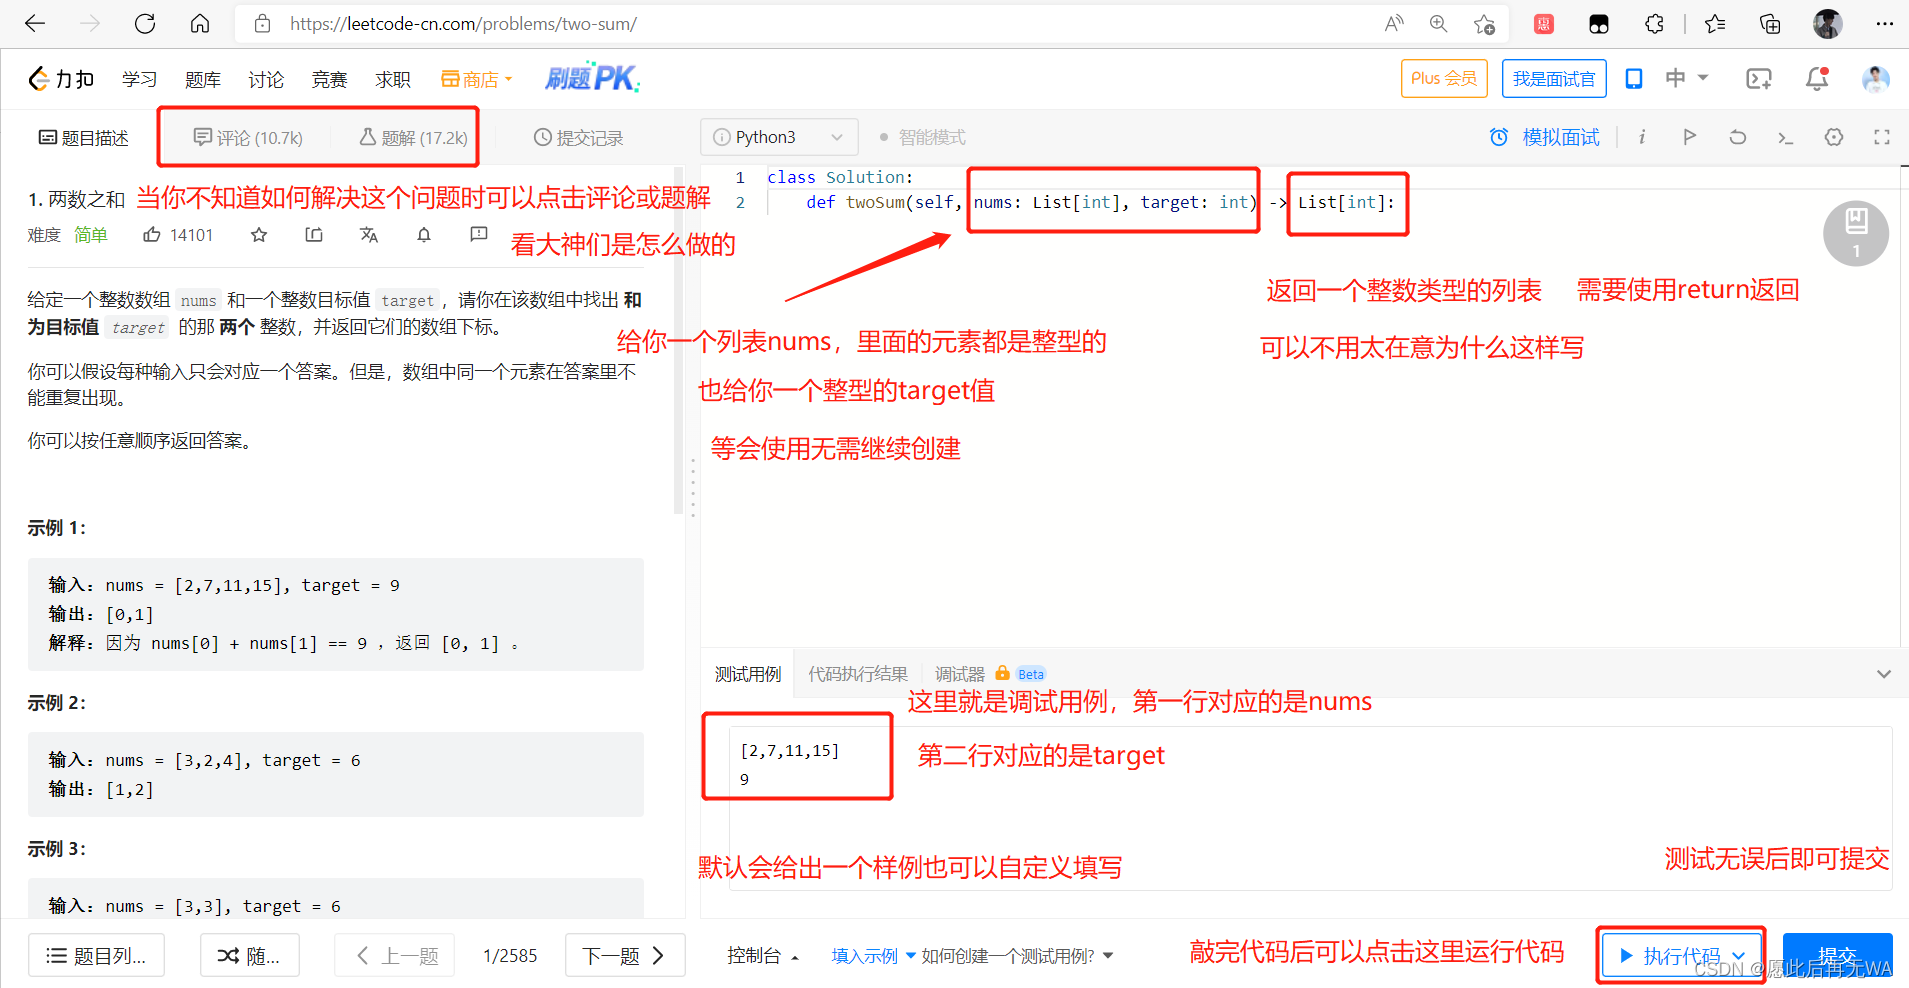Open the 提交记录 tab
The width and height of the screenshot is (1909, 988).
coord(578,138)
